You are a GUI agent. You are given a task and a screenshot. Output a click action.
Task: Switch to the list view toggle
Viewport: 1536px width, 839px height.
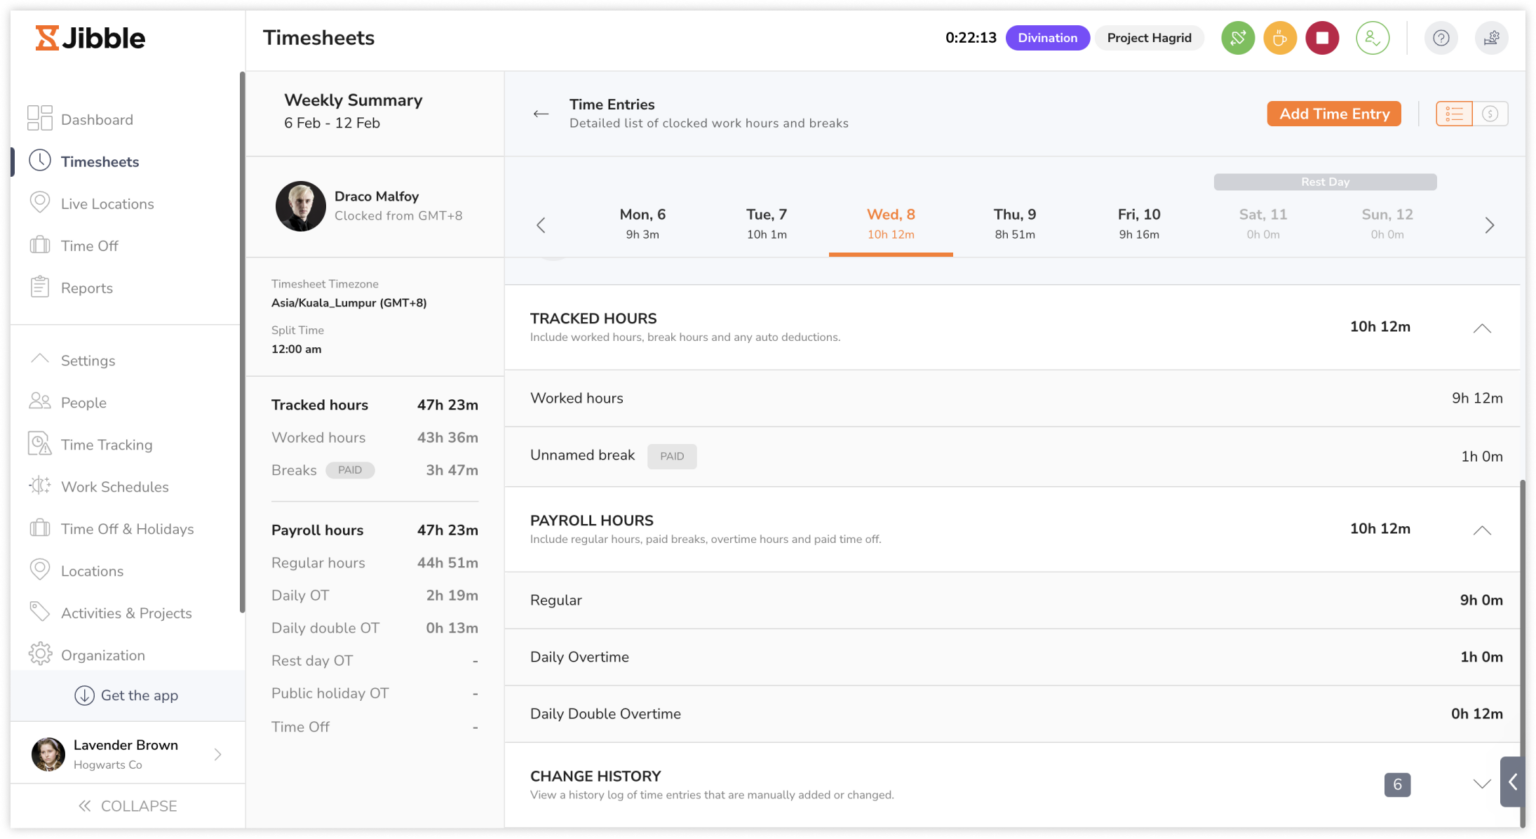pyautogui.click(x=1454, y=114)
